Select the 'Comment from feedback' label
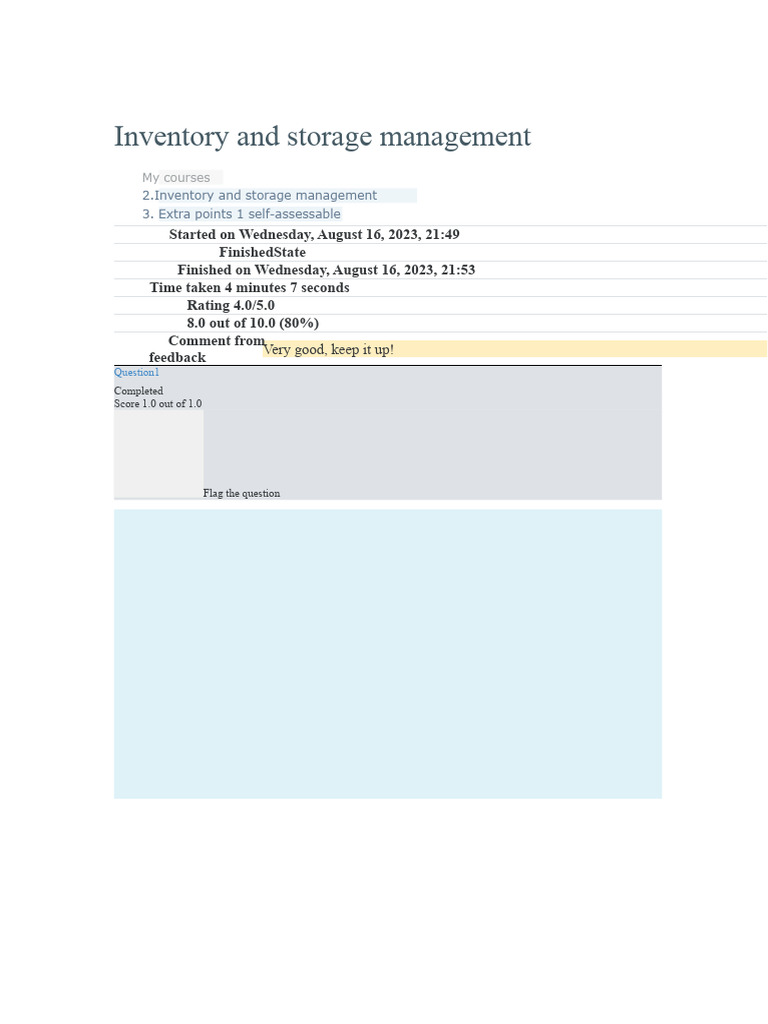768x1024 pixels. click(207, 349)
